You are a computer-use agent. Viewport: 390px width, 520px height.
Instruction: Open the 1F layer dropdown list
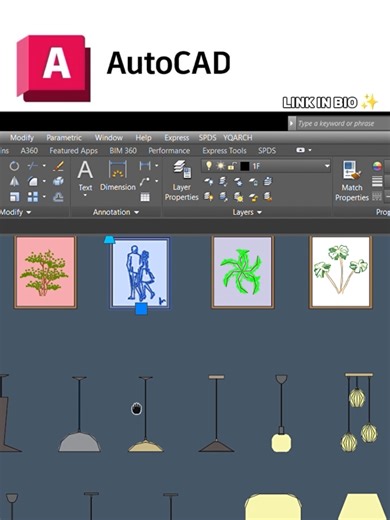[327, 166]
